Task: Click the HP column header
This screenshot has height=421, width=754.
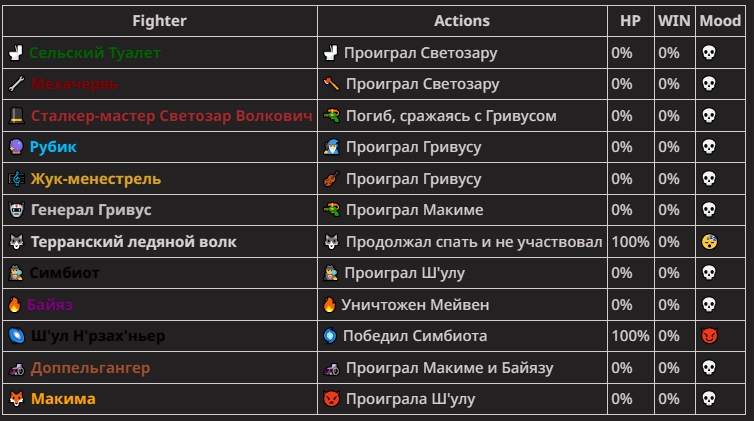Action: click(x=630, y=21)
